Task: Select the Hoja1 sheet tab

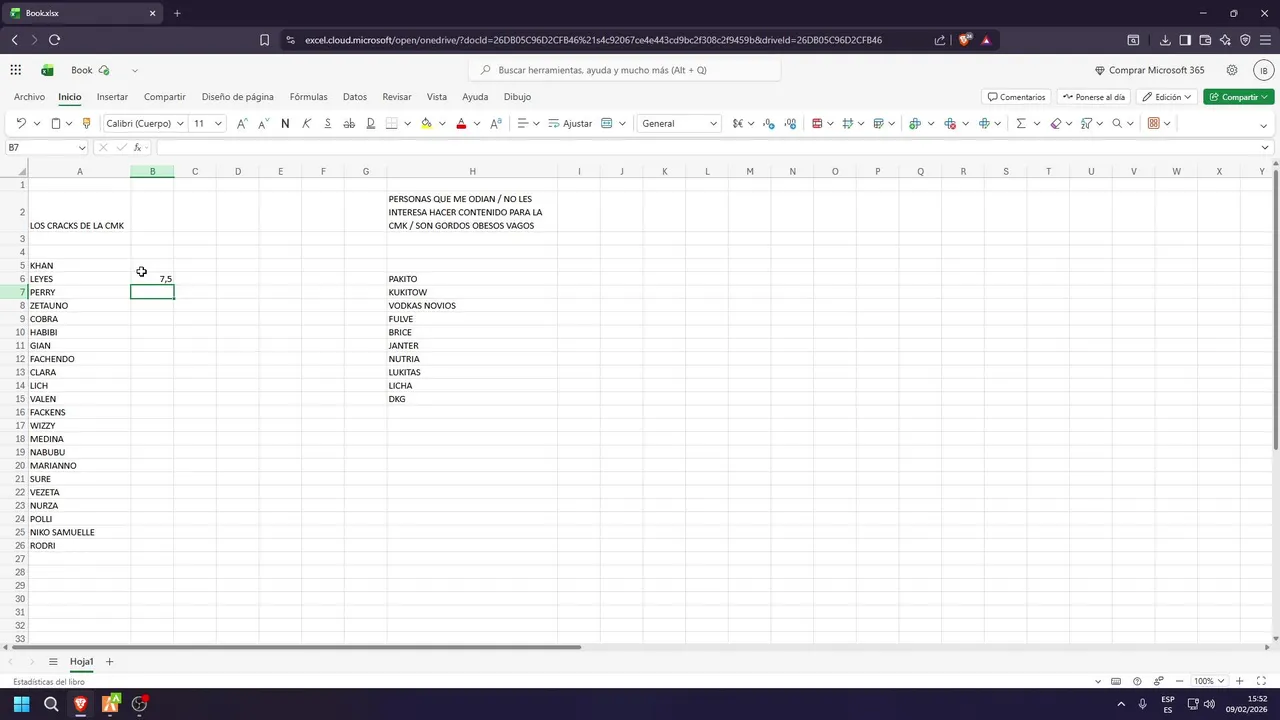Action: [81, 662]
